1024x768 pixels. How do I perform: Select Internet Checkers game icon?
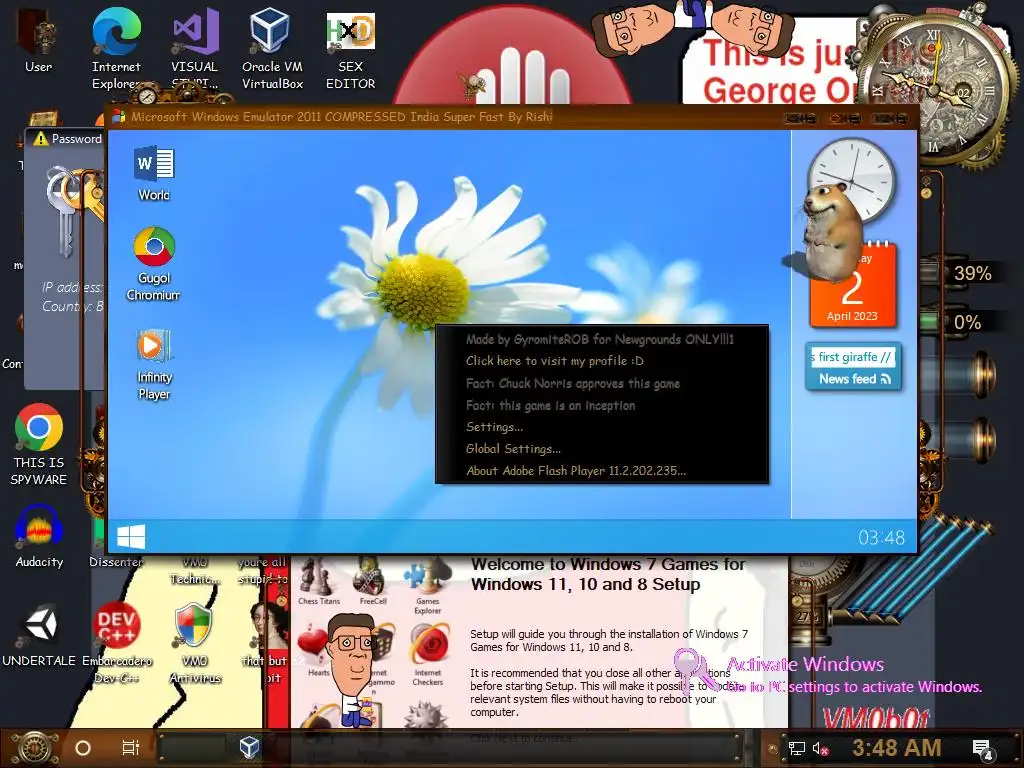[428, 654]
